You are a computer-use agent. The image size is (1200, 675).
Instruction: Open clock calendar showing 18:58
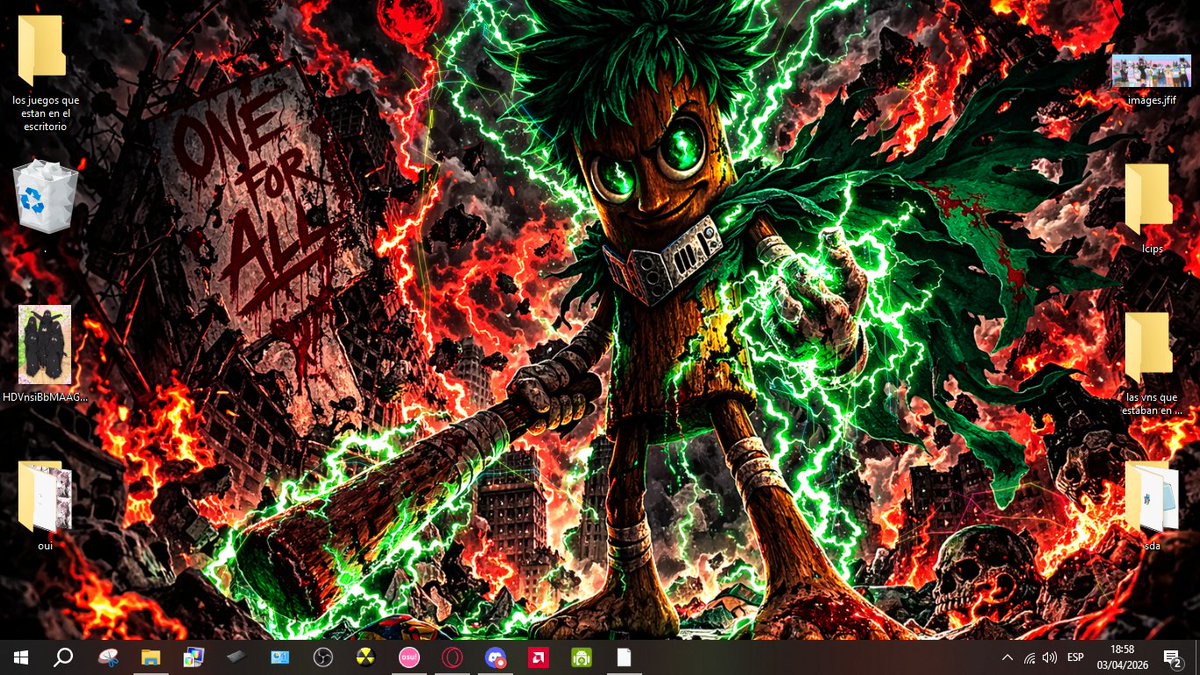[1121, 657]
